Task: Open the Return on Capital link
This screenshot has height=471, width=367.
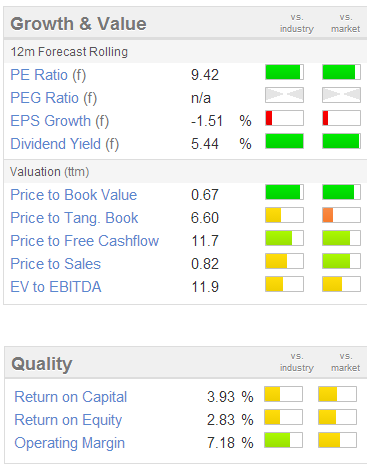Action: point(71,397)
